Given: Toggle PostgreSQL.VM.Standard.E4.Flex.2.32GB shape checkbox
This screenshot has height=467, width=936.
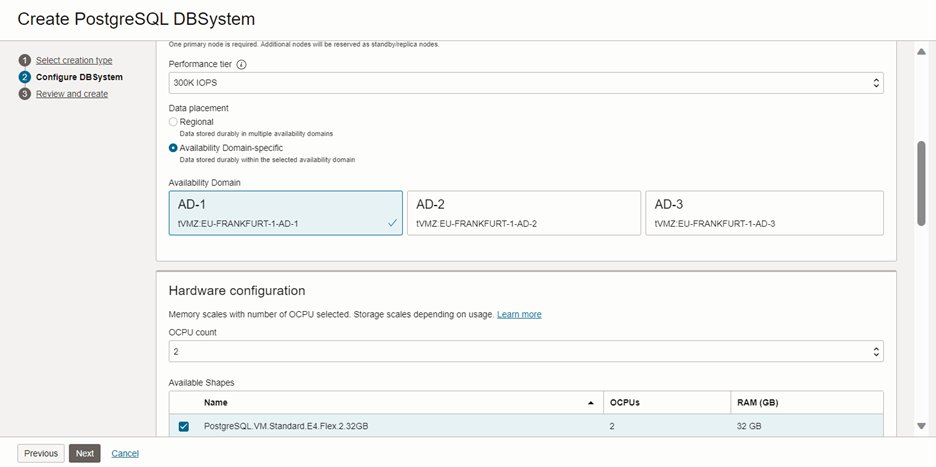Looking at the screenshot, I should coord(184,426).
